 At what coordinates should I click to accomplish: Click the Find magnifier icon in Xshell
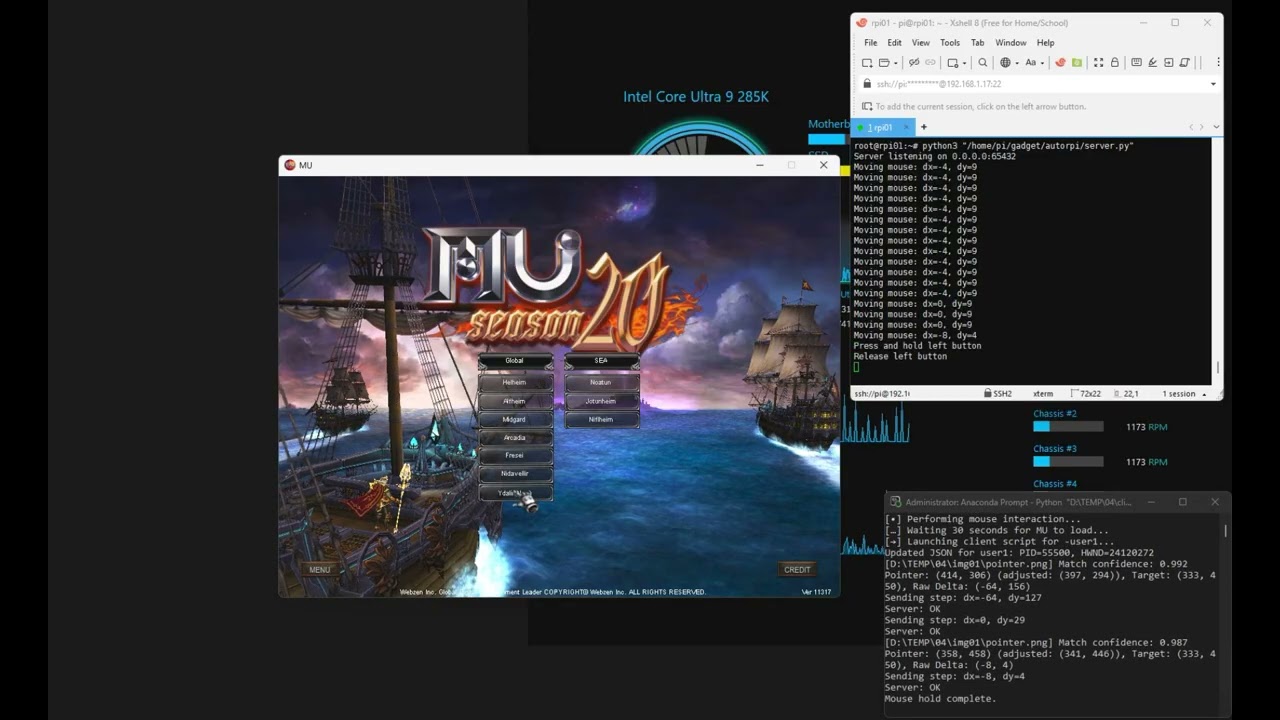tap(983, 62)
